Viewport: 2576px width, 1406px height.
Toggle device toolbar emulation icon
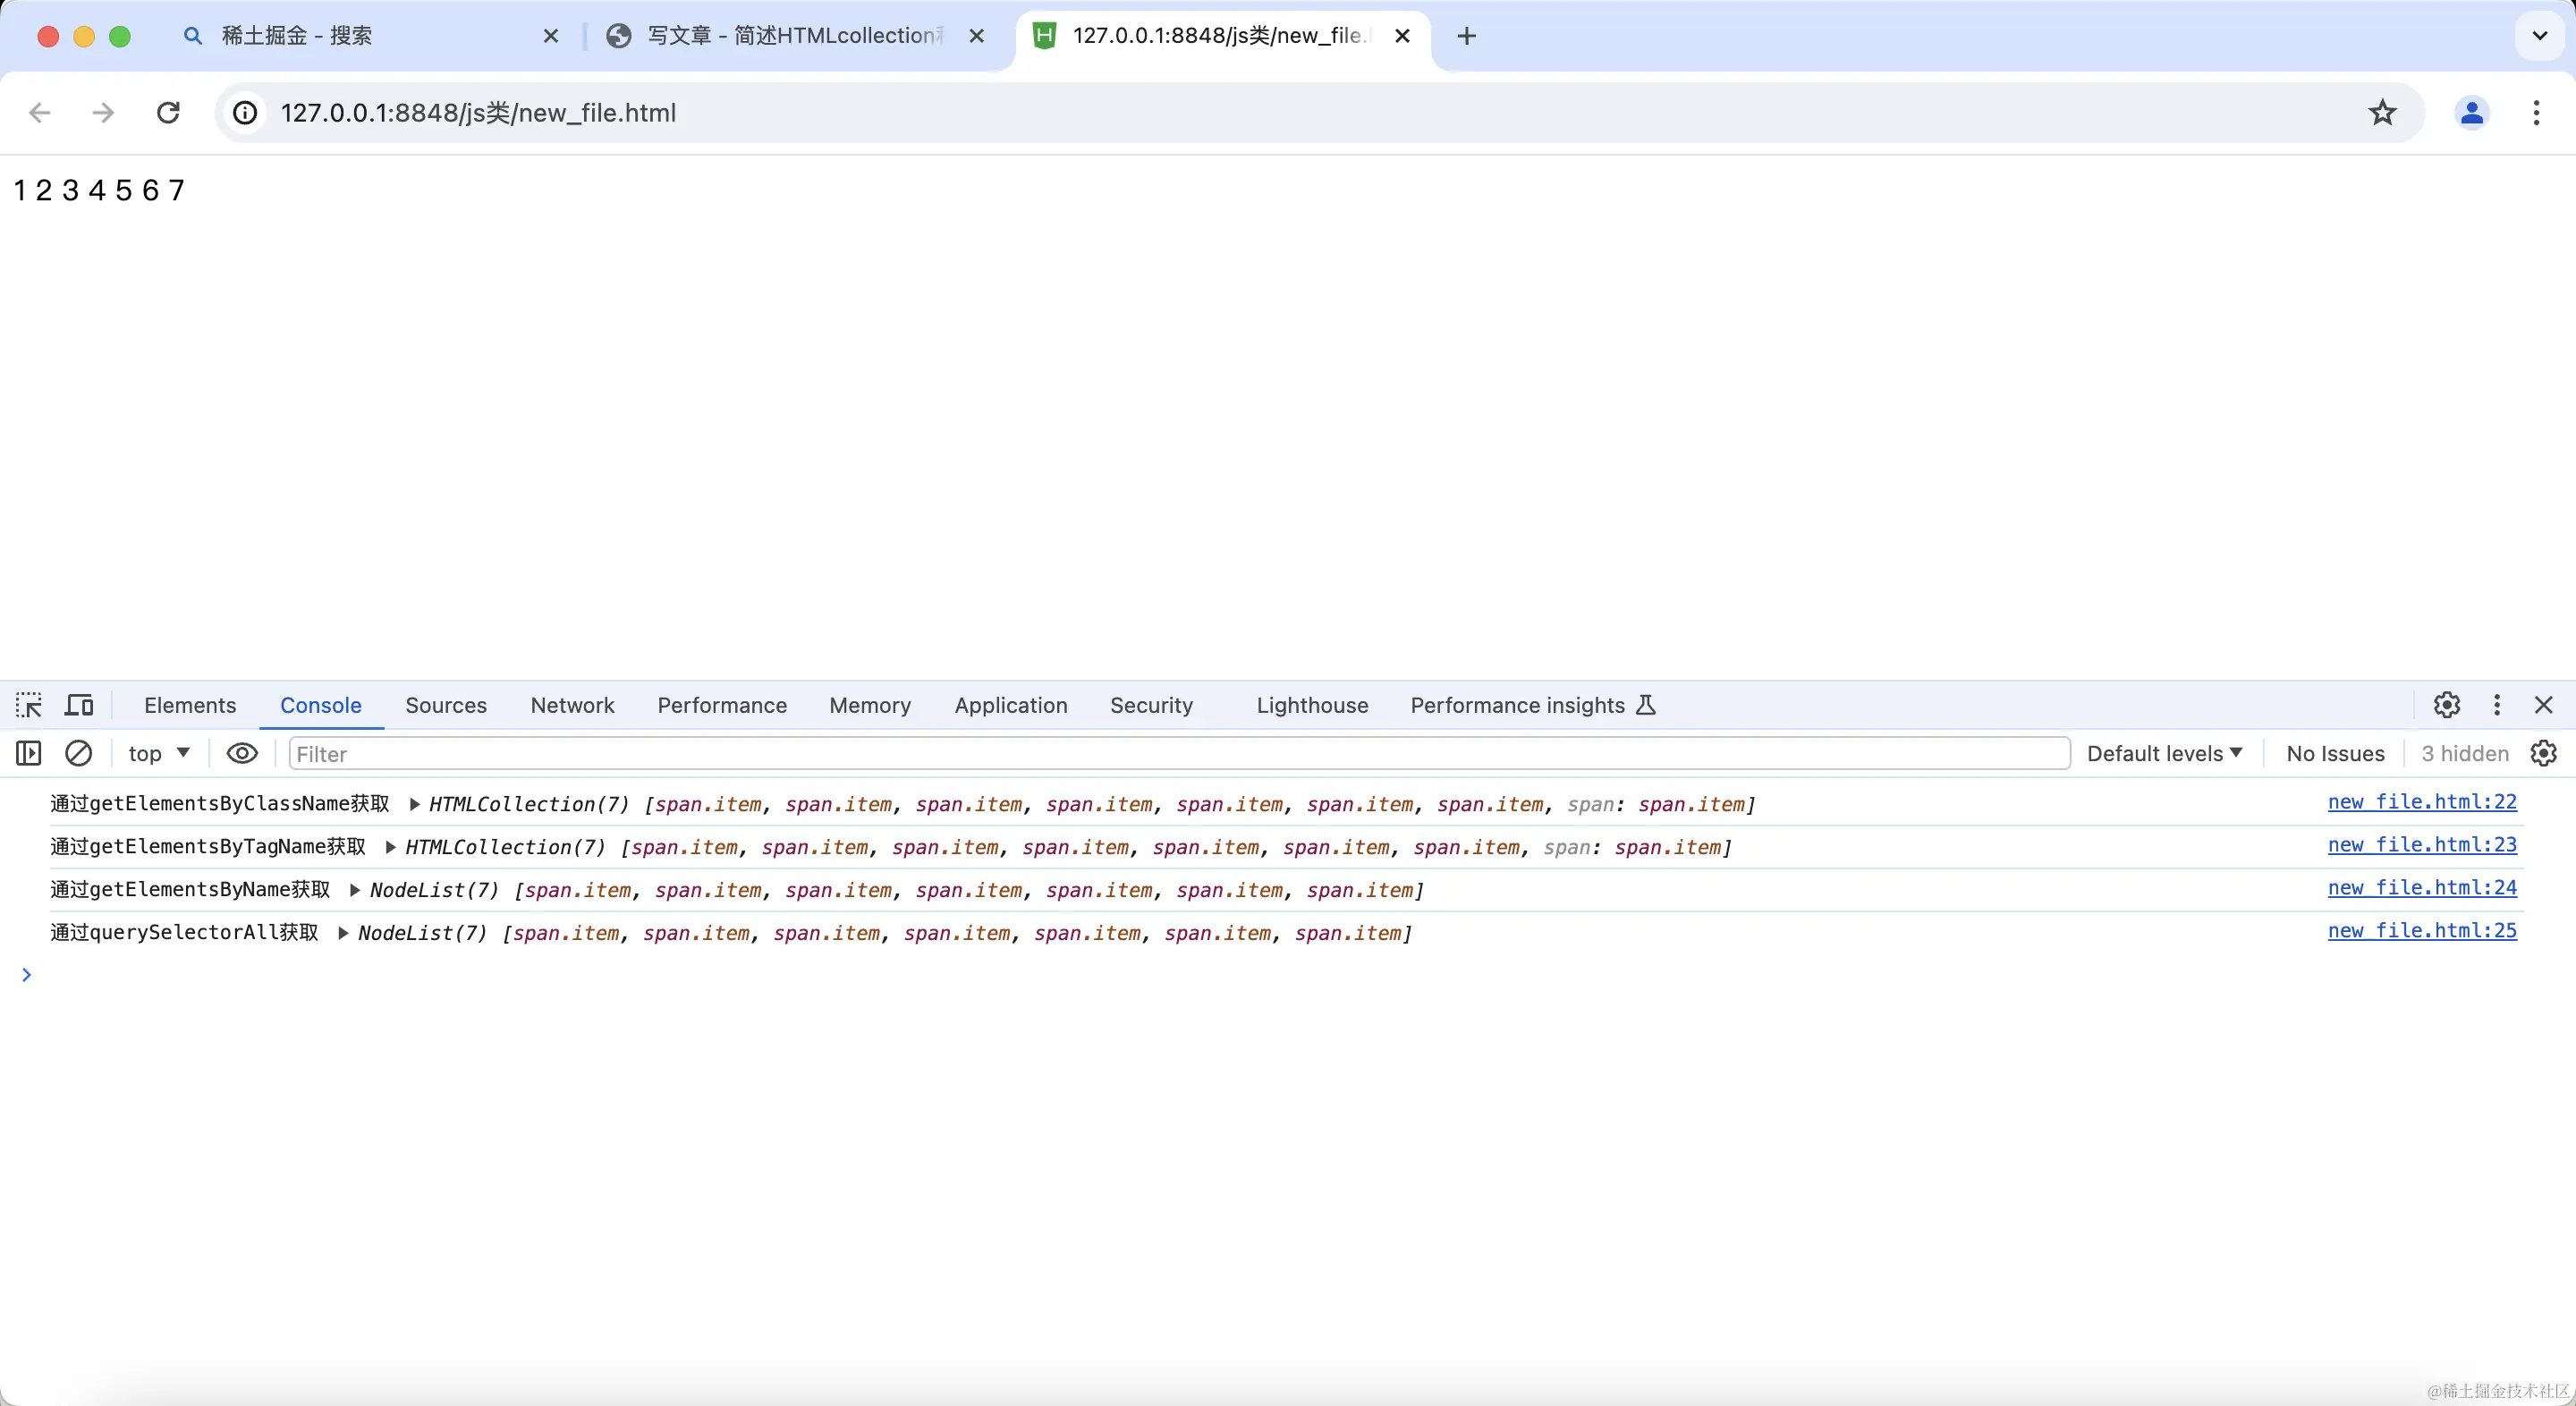point(79,705)
